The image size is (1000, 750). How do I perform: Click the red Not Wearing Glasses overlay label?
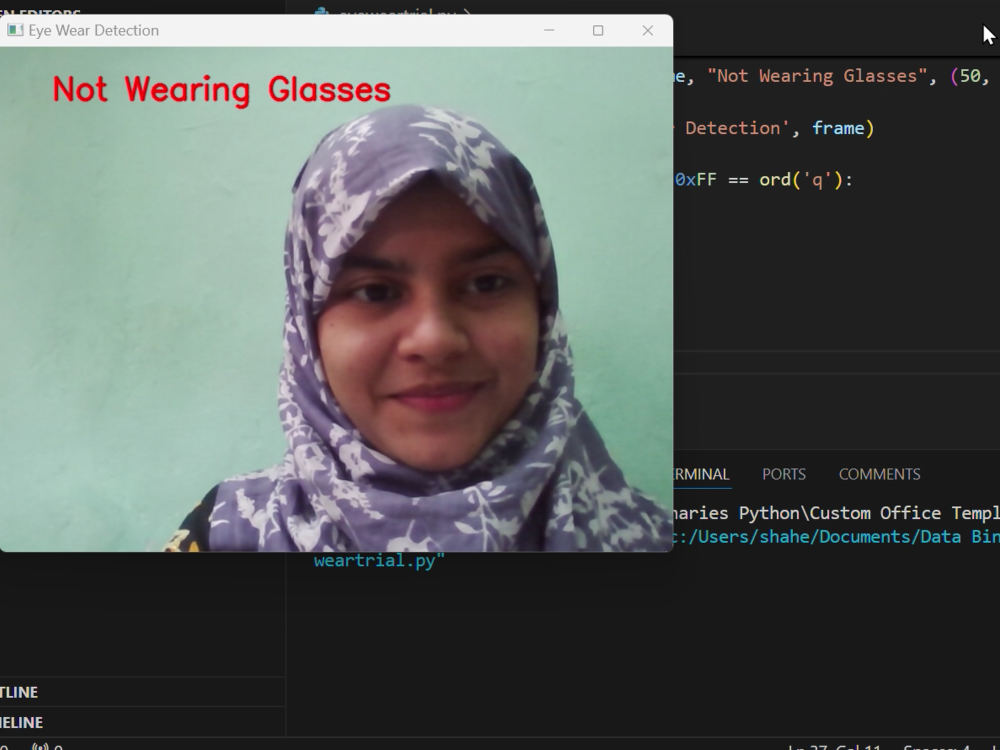[x=221, y=90]
